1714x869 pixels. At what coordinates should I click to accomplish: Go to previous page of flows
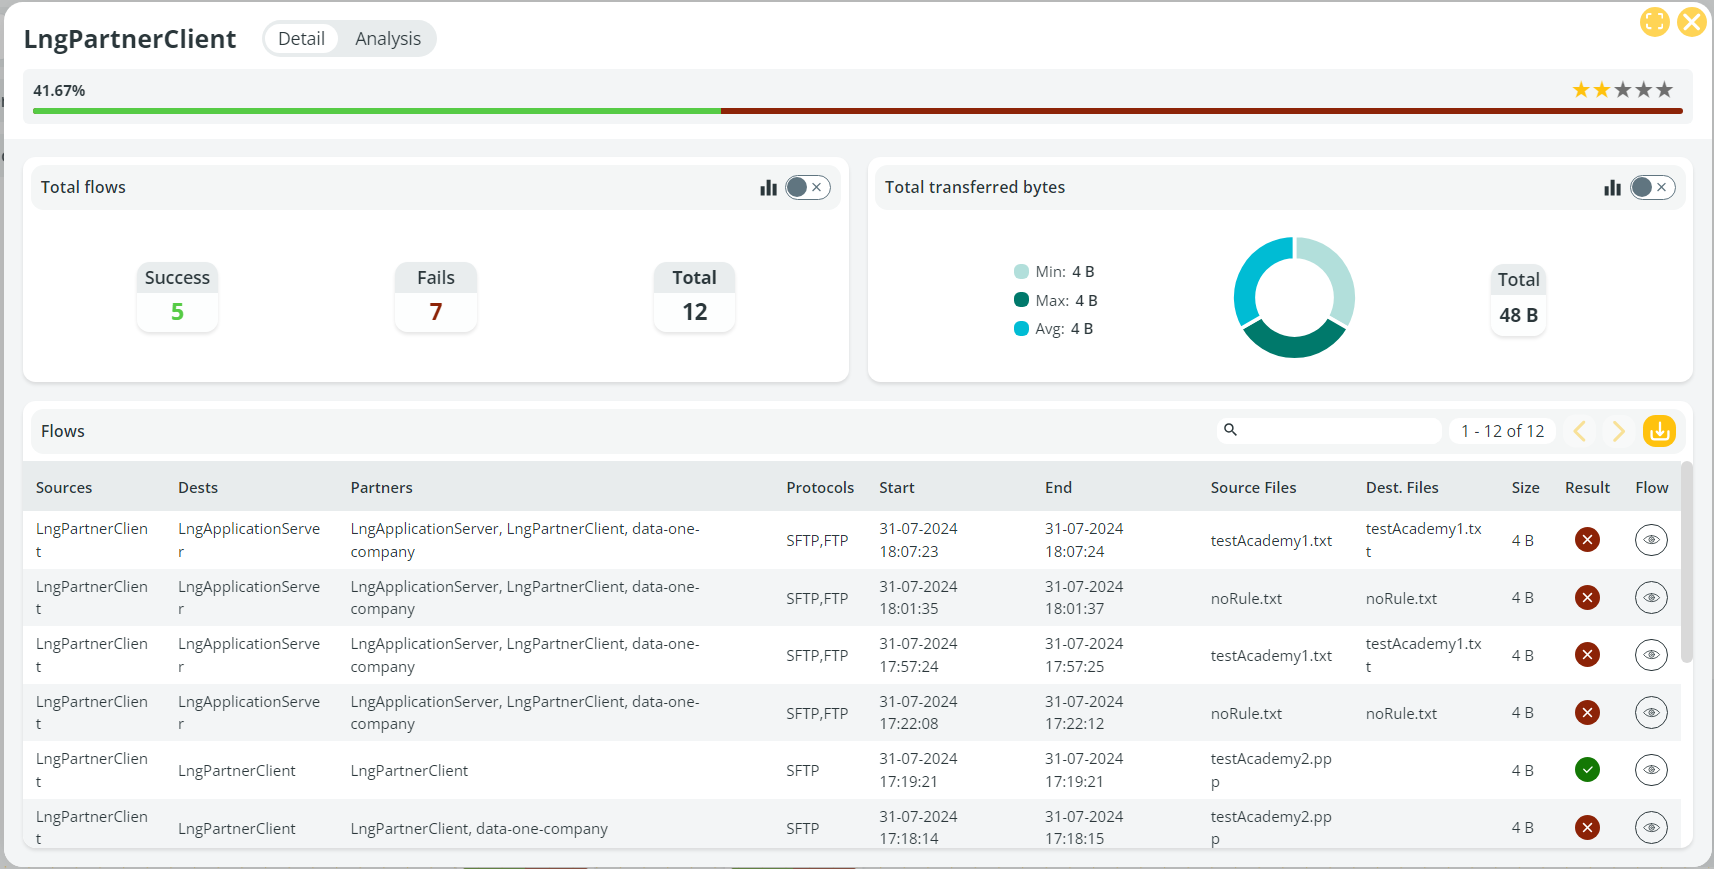[1580, 431]
